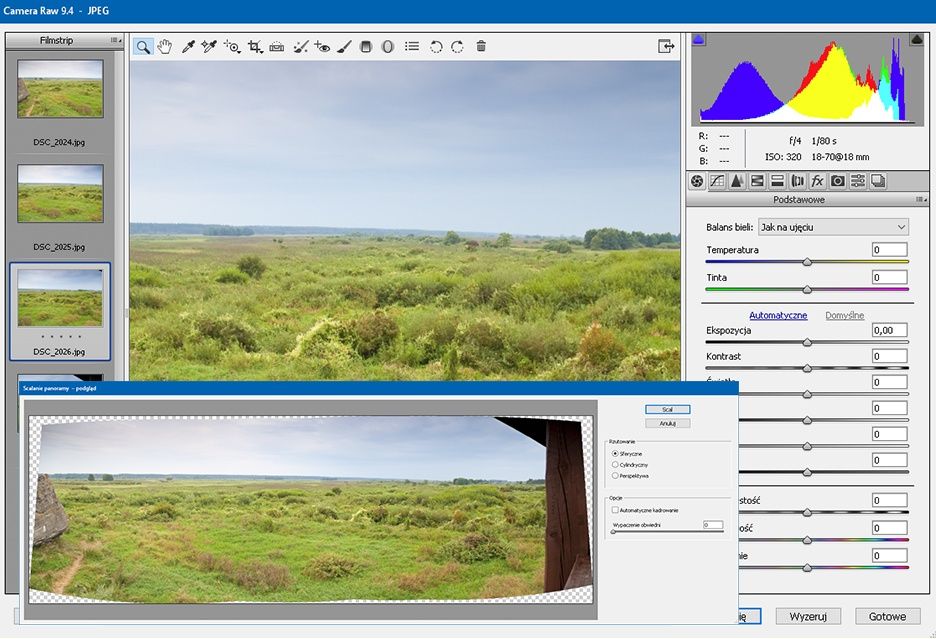
Task: Select the DSC_2025.jpg thumbnail in Filmstrip
Action: [60, 193]
